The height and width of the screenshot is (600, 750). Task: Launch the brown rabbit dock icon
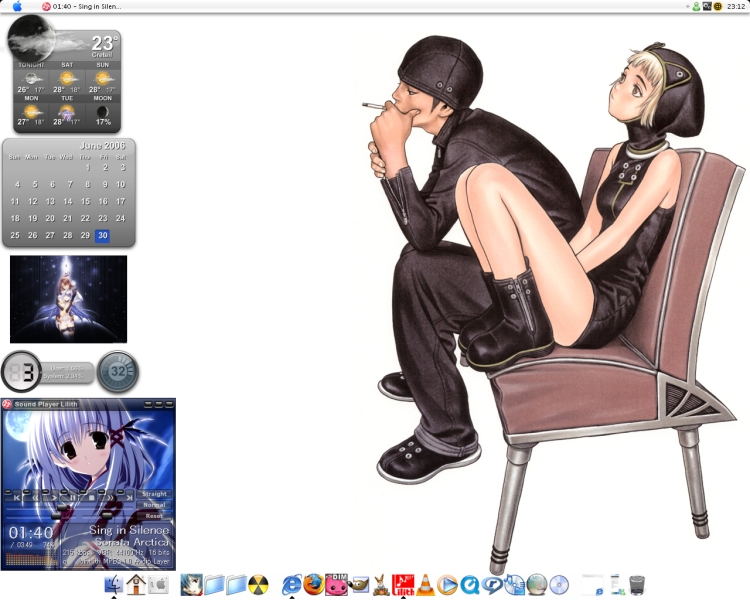[381, 585]
